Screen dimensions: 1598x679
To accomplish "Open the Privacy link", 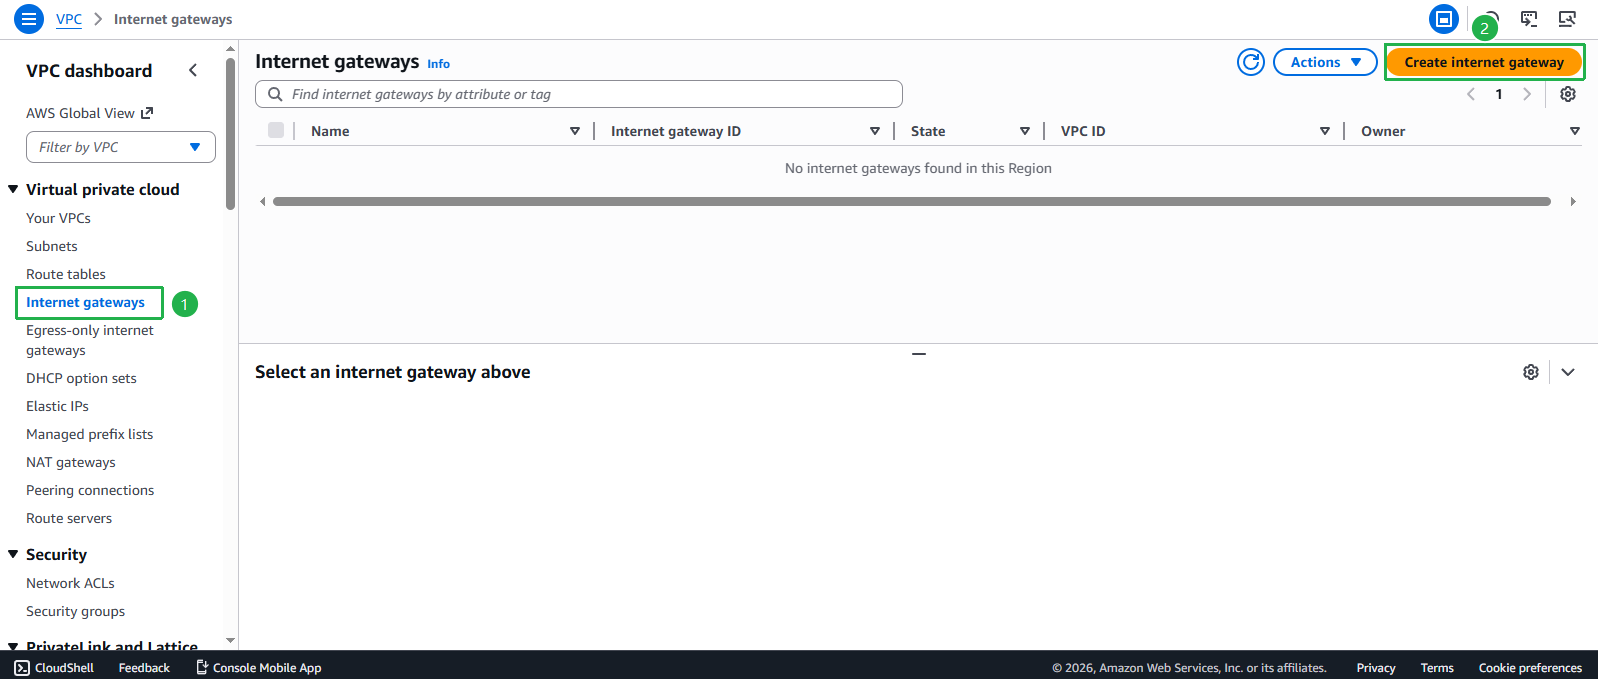I will click(1376, 668).
